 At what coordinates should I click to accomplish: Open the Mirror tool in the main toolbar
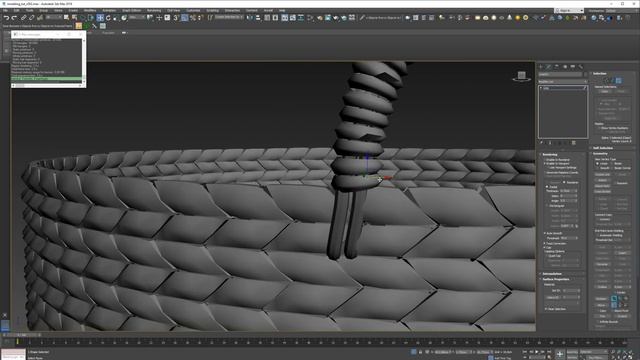point(249,18)
